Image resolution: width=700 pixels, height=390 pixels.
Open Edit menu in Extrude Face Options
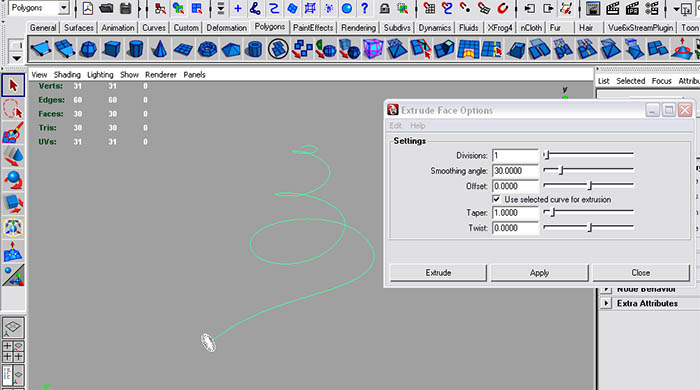tap(396, 125)
